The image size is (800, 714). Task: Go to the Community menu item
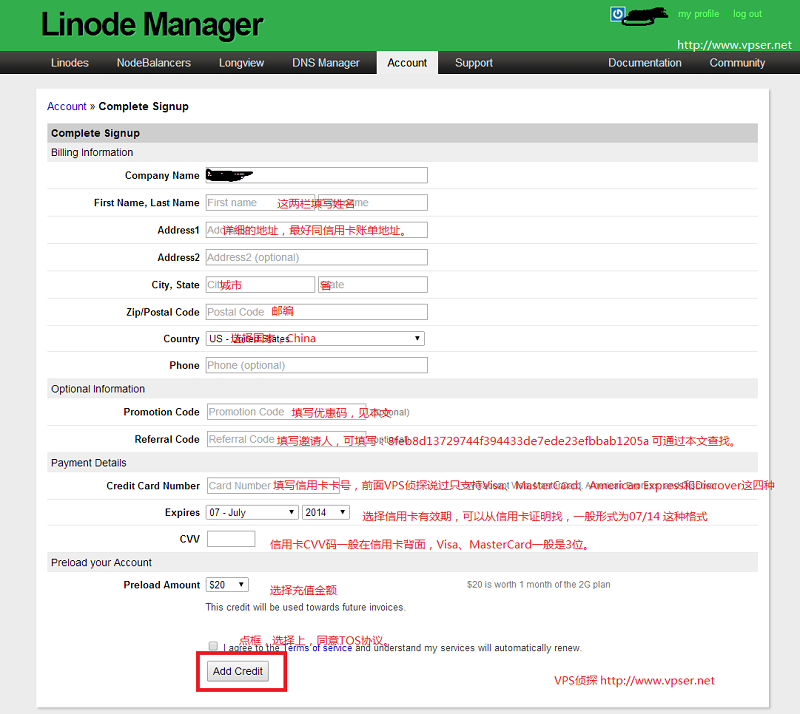737,63
